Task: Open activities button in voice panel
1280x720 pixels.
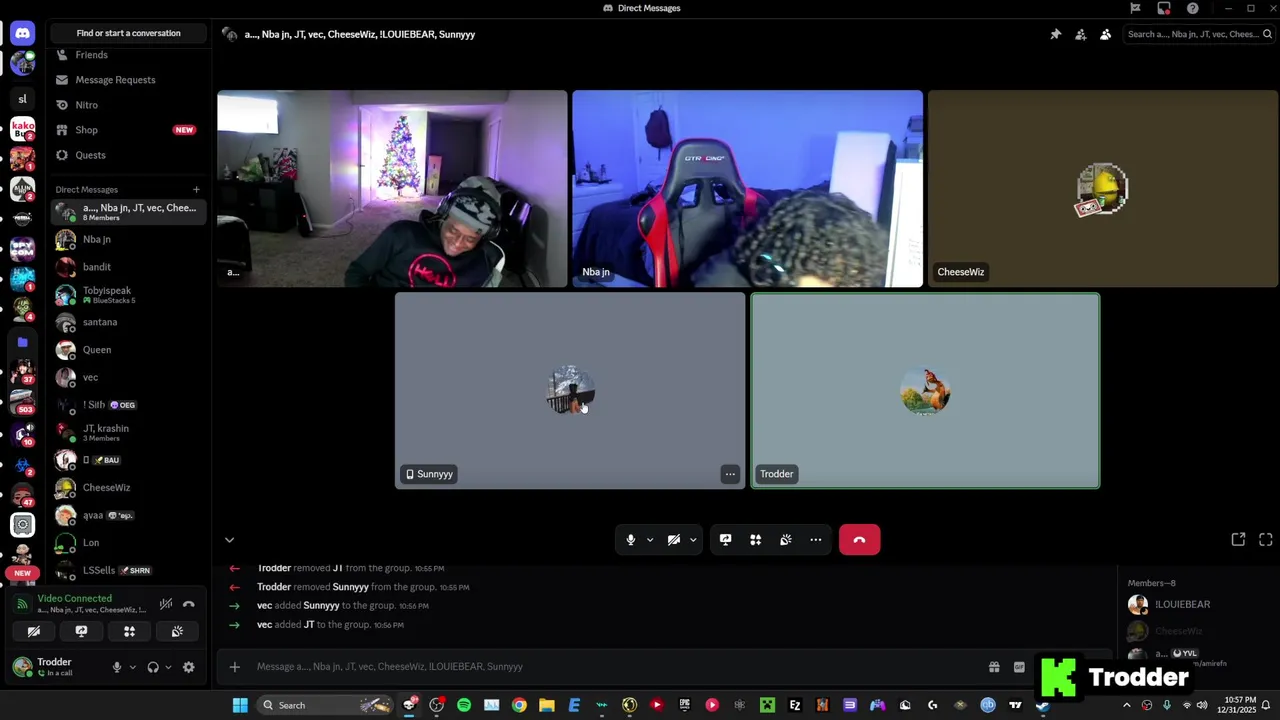Action: tap(129, 631)
